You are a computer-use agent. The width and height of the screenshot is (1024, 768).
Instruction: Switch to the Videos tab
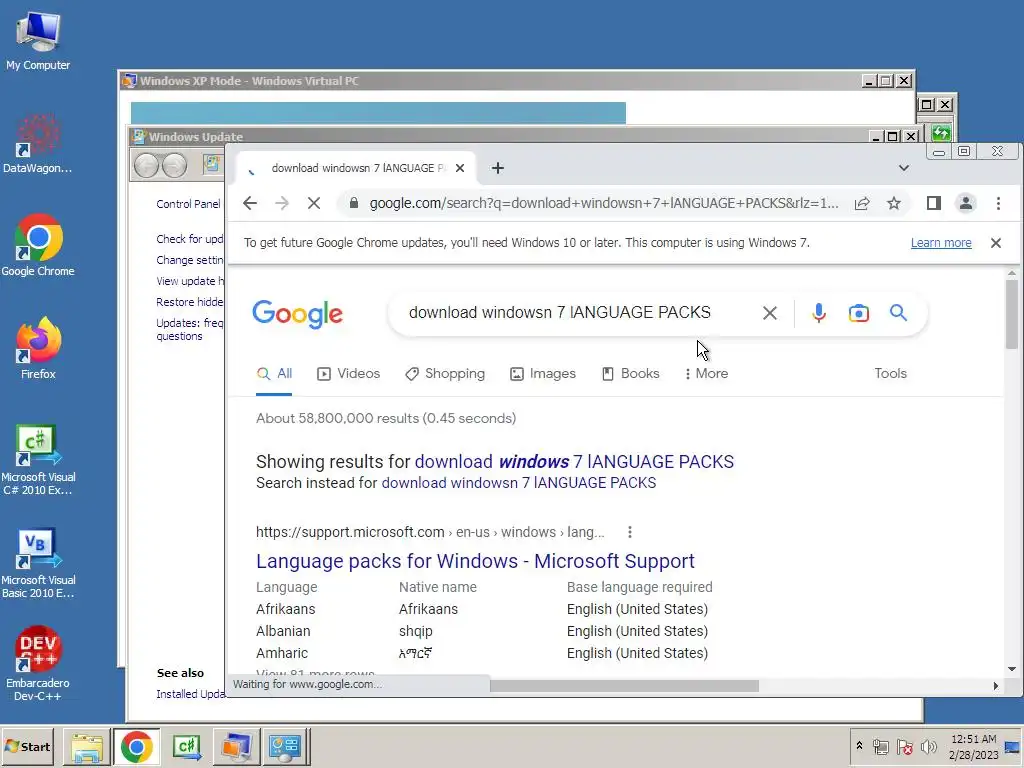[349, 374]
